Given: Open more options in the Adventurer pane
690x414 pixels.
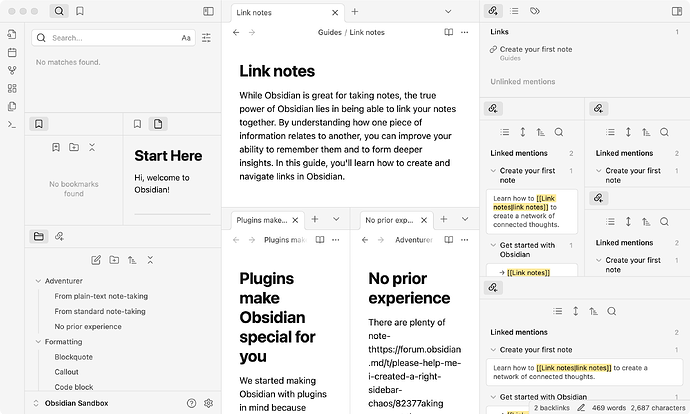Looking at the screenshot, I should point(465,240).
